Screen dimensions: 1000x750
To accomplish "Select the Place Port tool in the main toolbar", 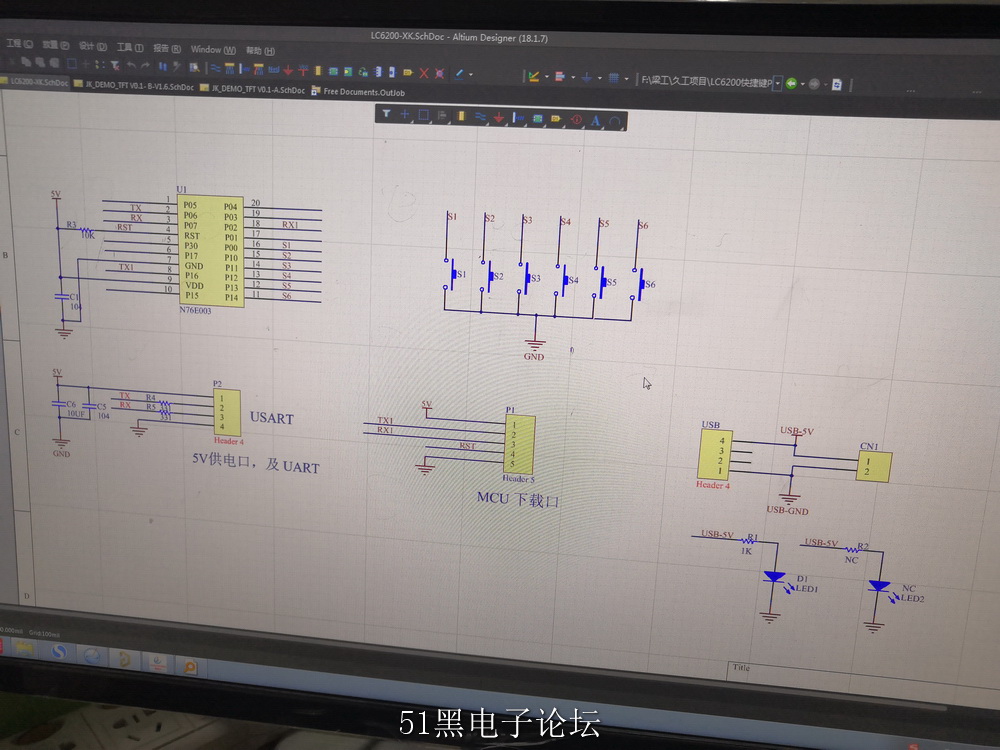I will point(408,73).
